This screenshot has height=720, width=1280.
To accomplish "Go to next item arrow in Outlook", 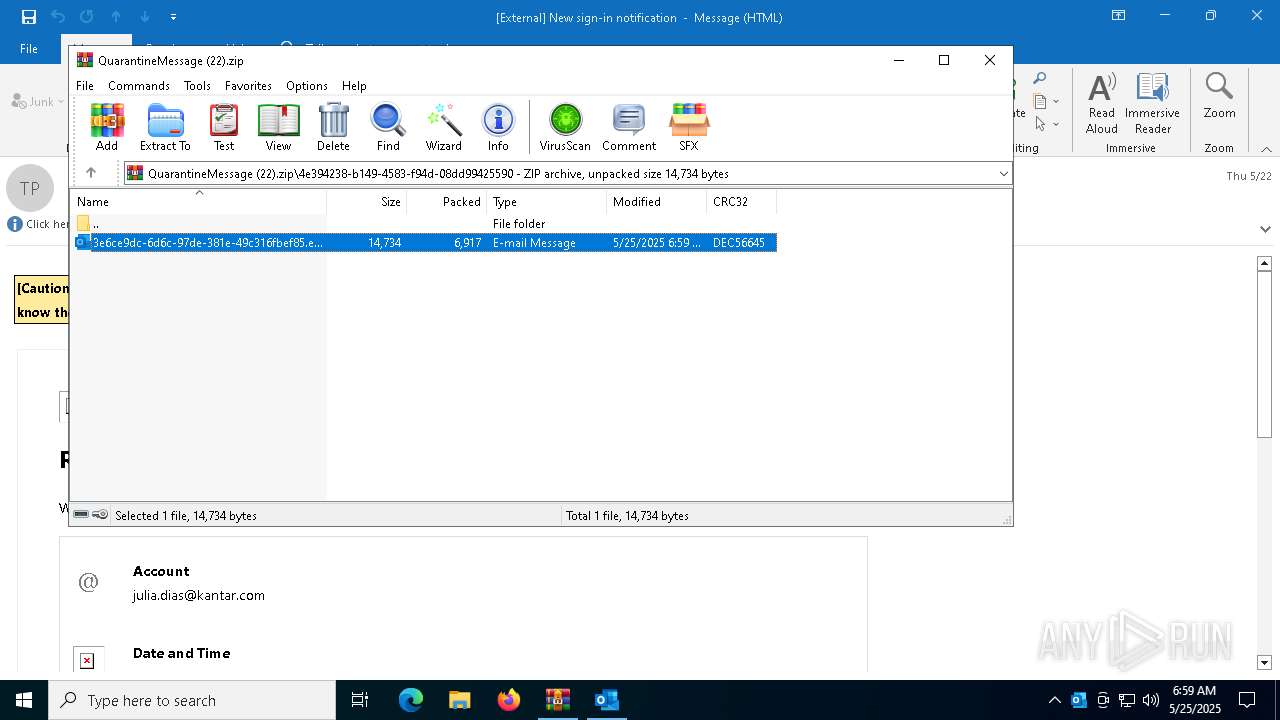I will pos(145,17).
